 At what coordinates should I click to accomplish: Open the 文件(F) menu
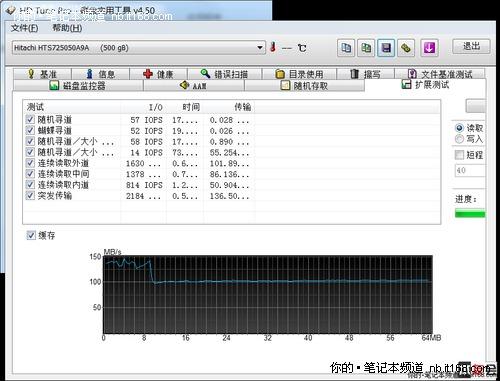coord(24,28)
